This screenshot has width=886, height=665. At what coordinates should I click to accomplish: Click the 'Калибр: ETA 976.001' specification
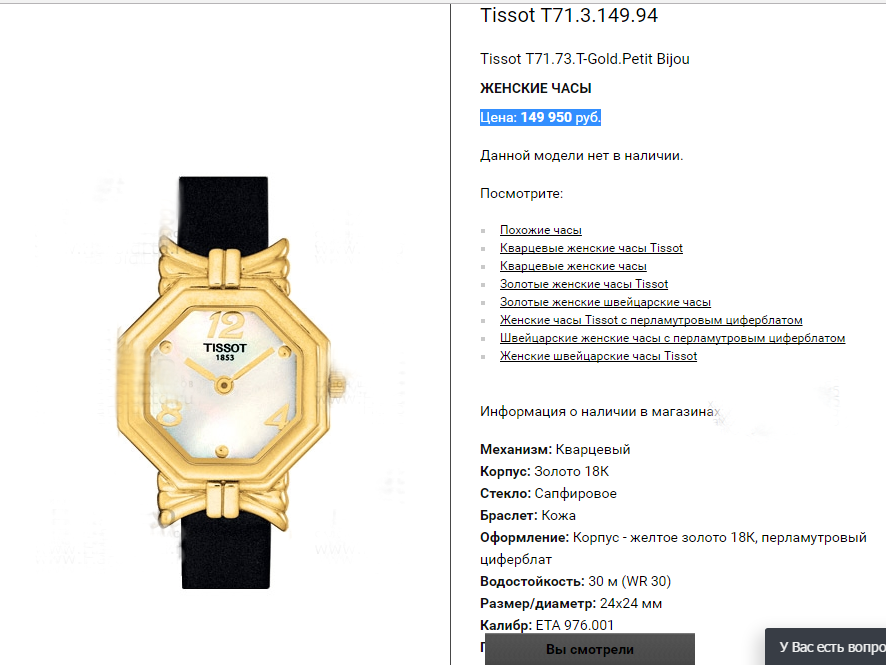point(547,625)
